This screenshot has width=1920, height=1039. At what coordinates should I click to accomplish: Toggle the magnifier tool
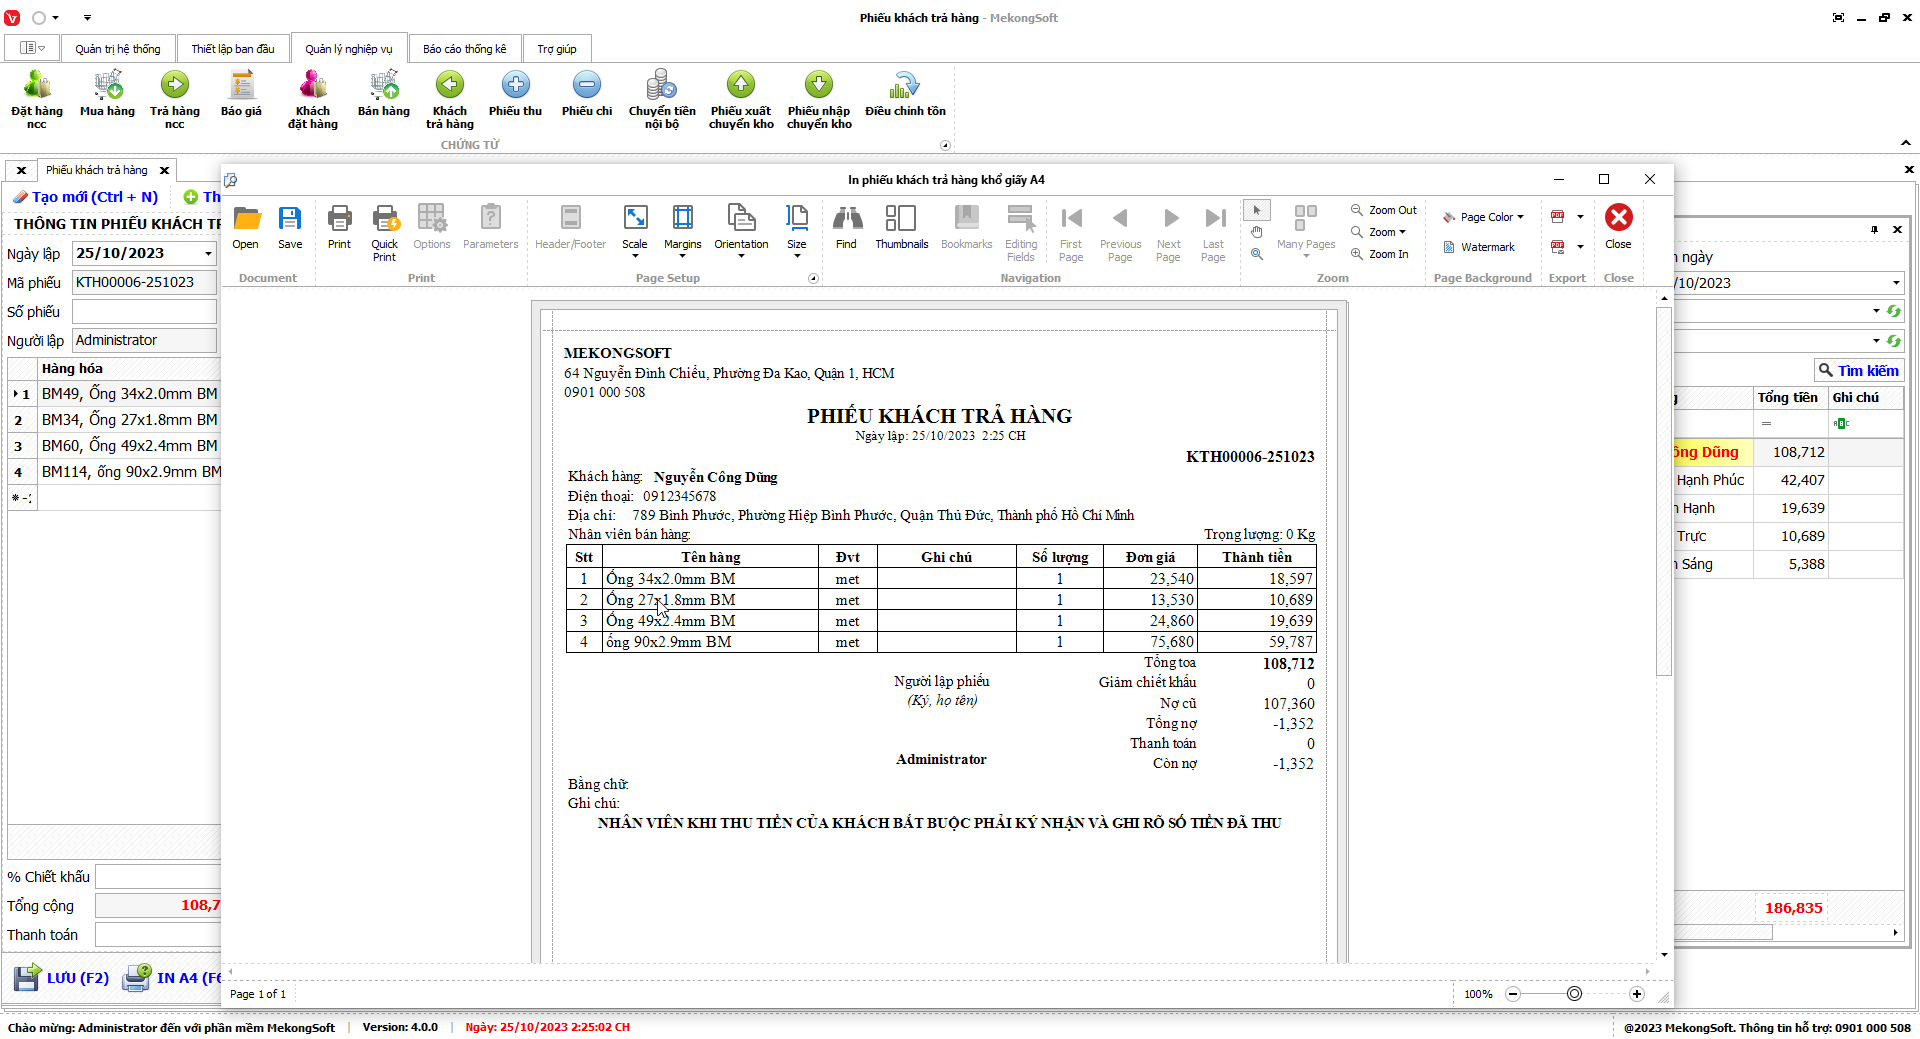point(1257,255)
